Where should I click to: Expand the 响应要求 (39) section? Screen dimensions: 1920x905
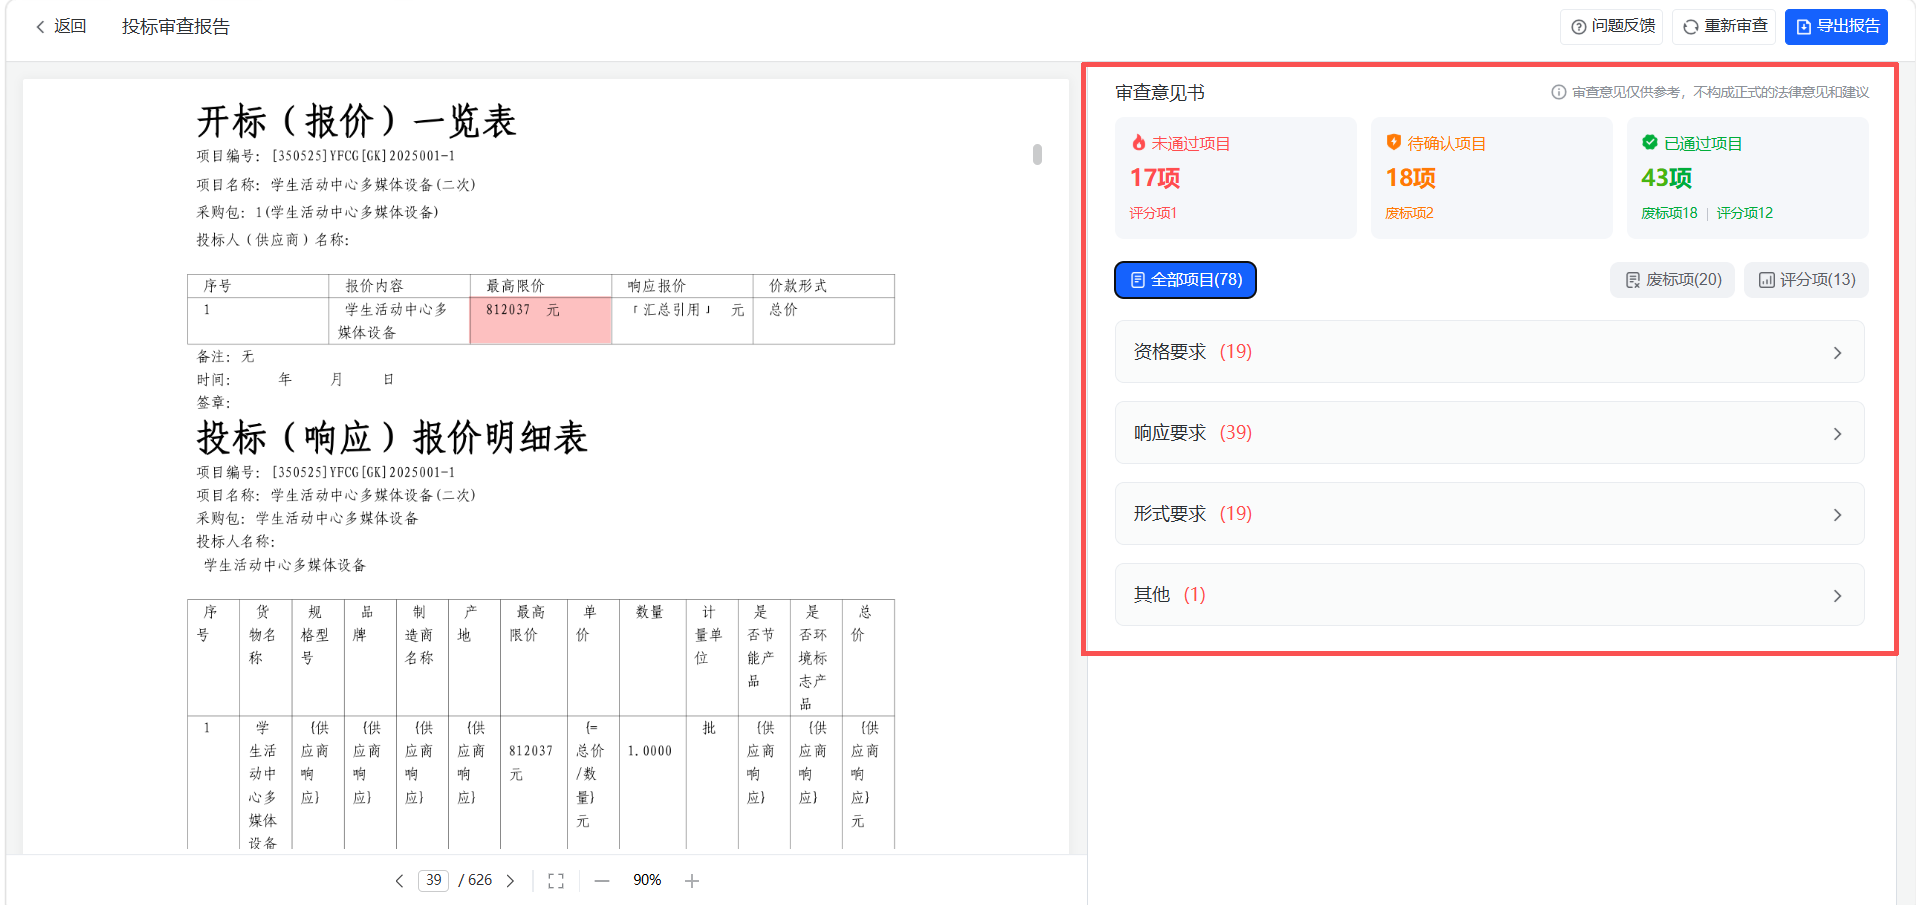pos(1489,433)
